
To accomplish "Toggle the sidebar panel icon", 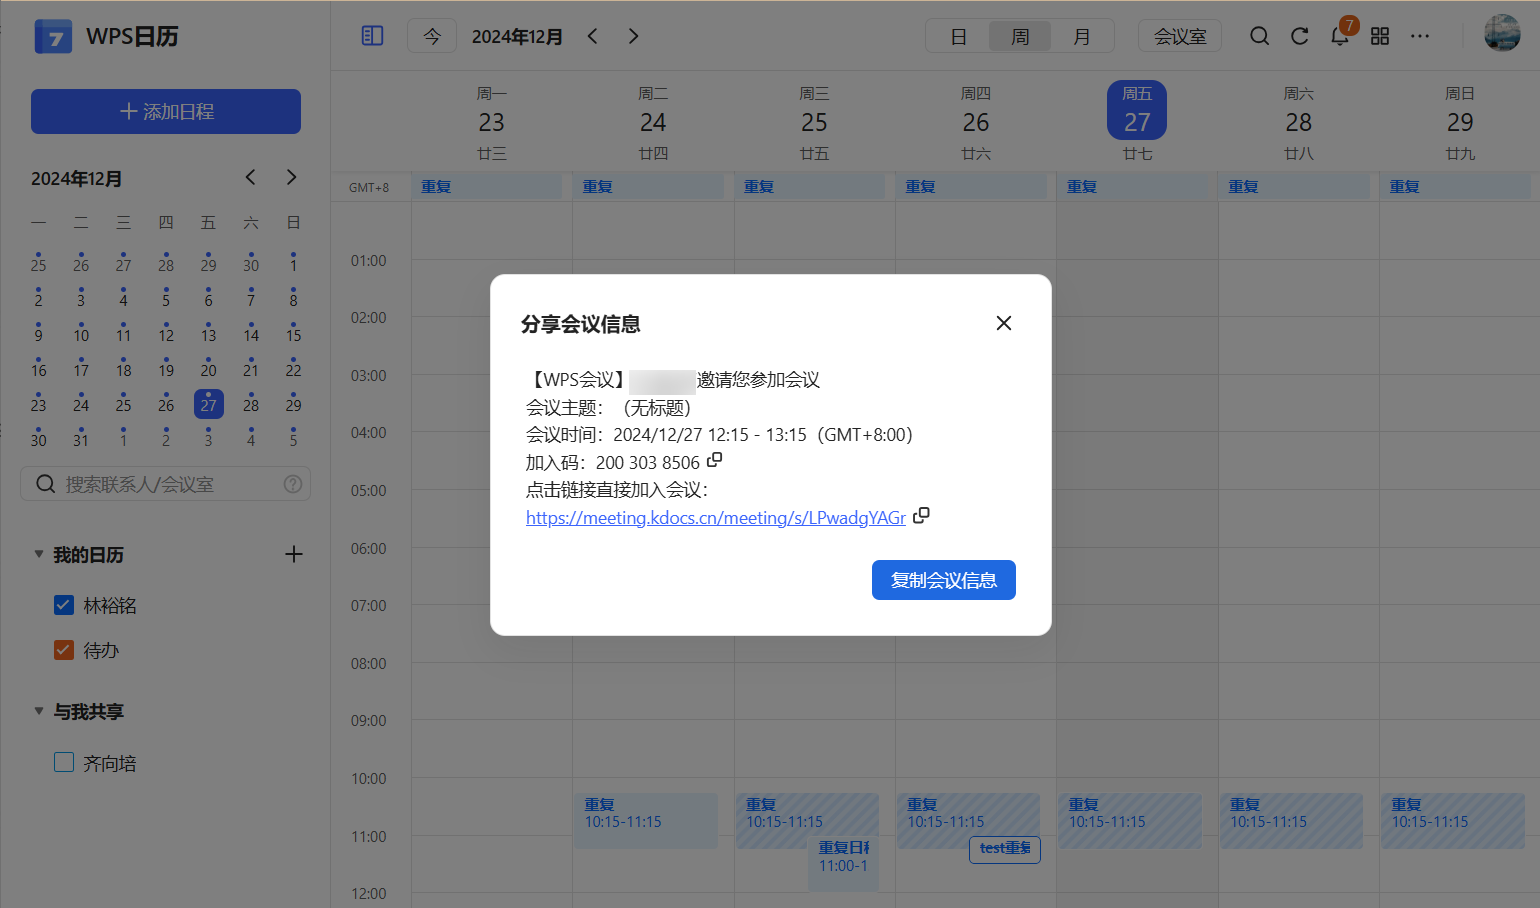I will point(372,36).
